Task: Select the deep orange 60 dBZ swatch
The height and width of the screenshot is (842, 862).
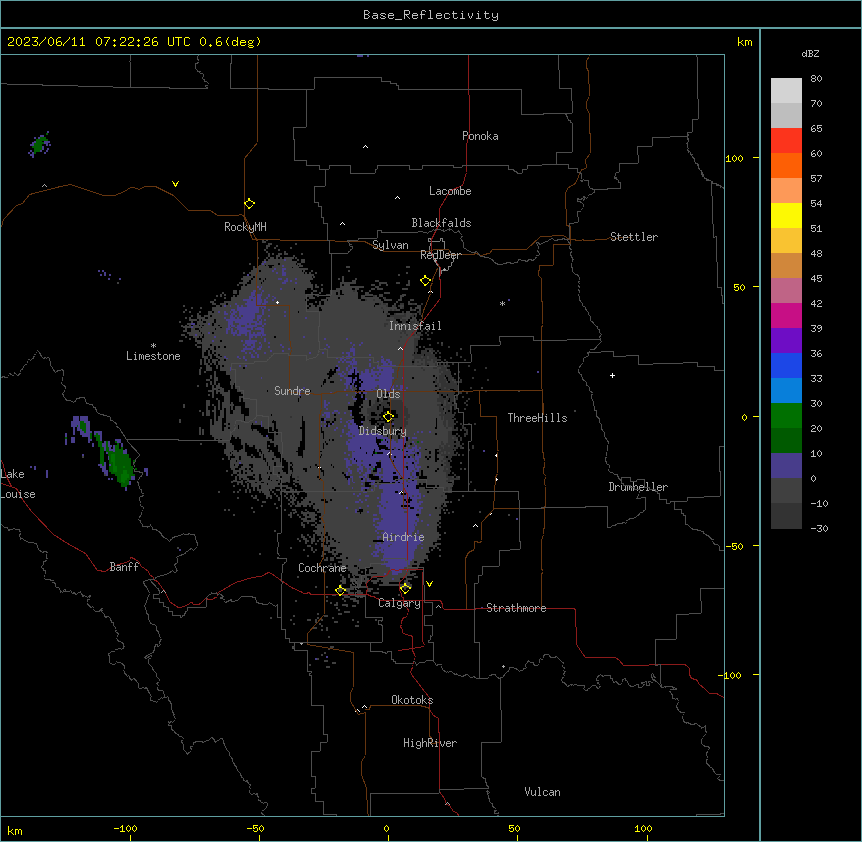Action: 786,165
